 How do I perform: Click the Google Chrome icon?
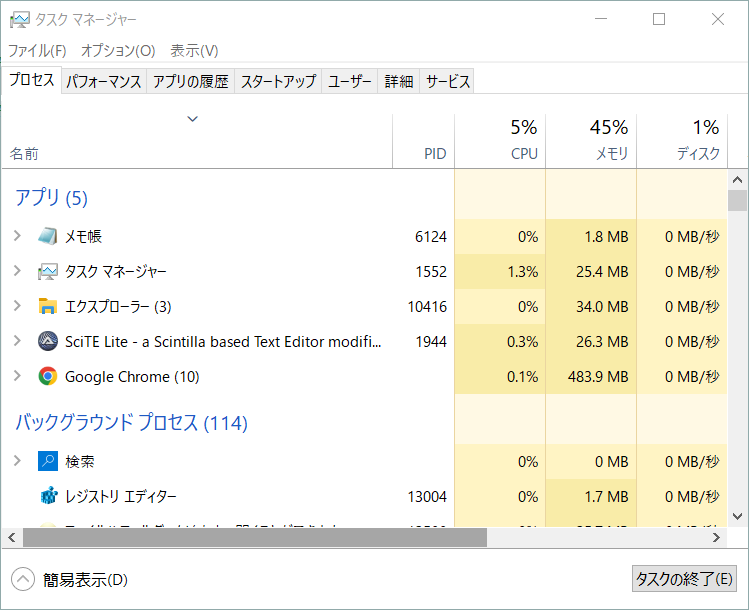48,377
